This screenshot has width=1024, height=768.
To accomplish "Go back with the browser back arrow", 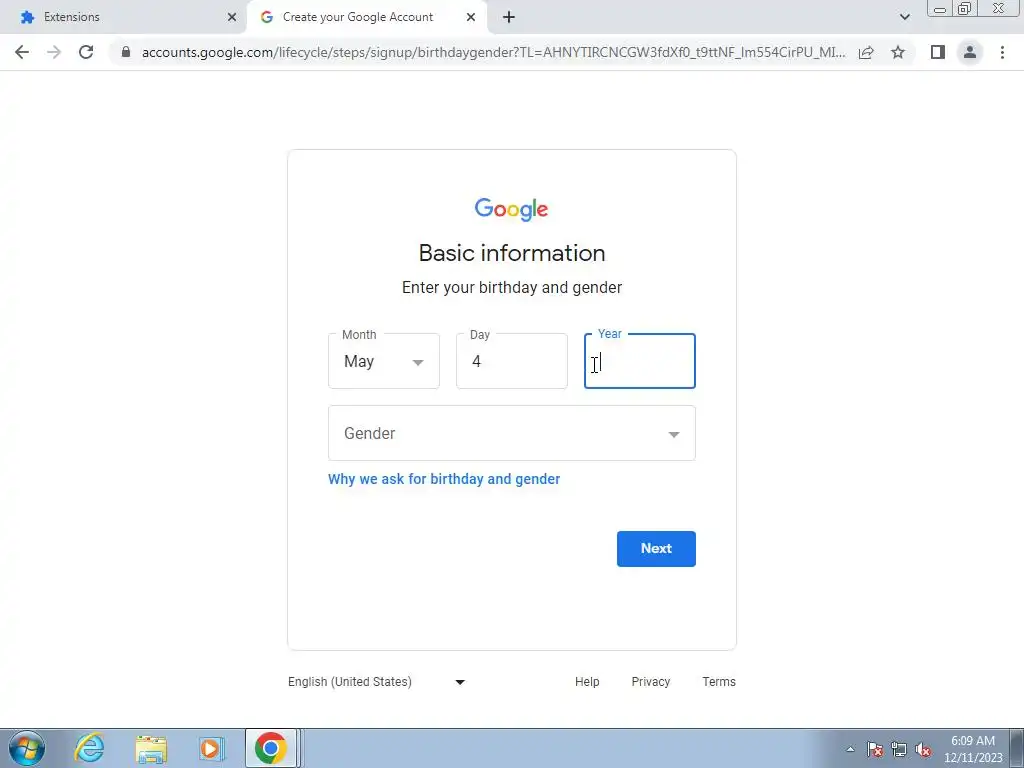I will [x=22, y=52].
